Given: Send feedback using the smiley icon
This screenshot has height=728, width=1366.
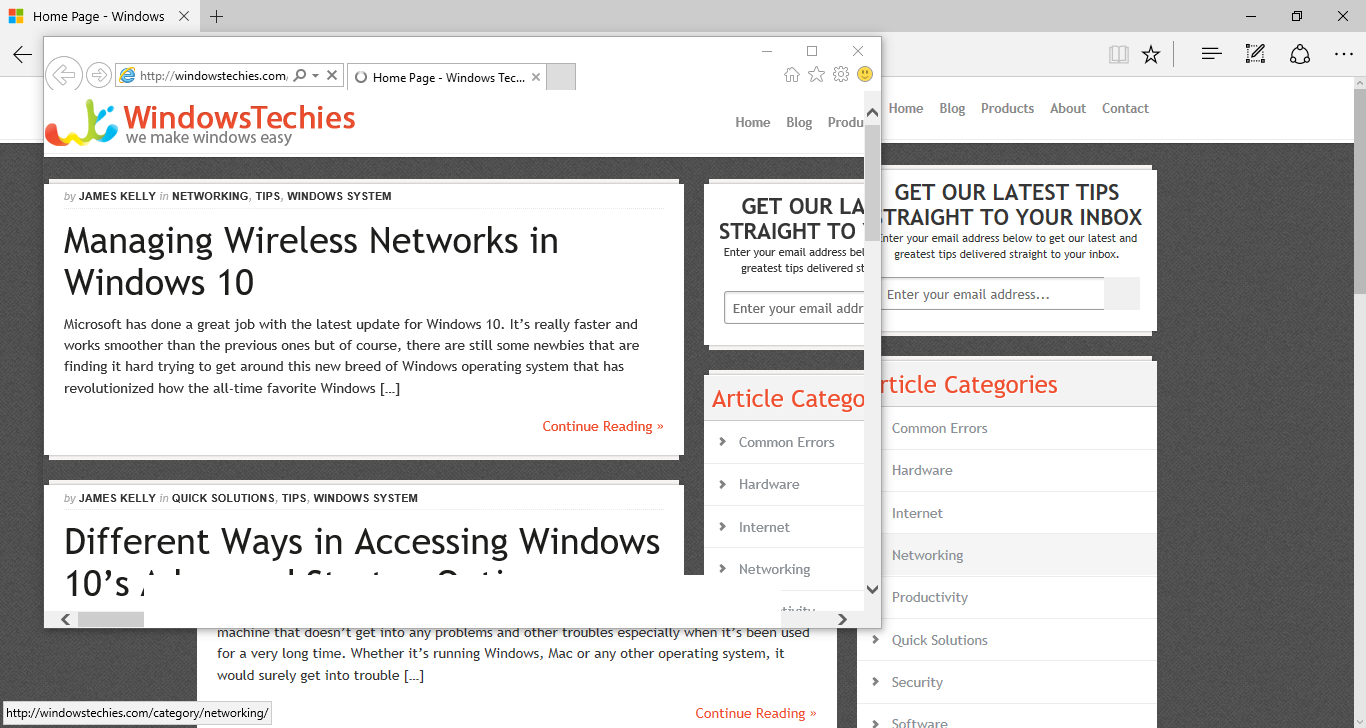Looking at the screenshot, I should [864, 74].
